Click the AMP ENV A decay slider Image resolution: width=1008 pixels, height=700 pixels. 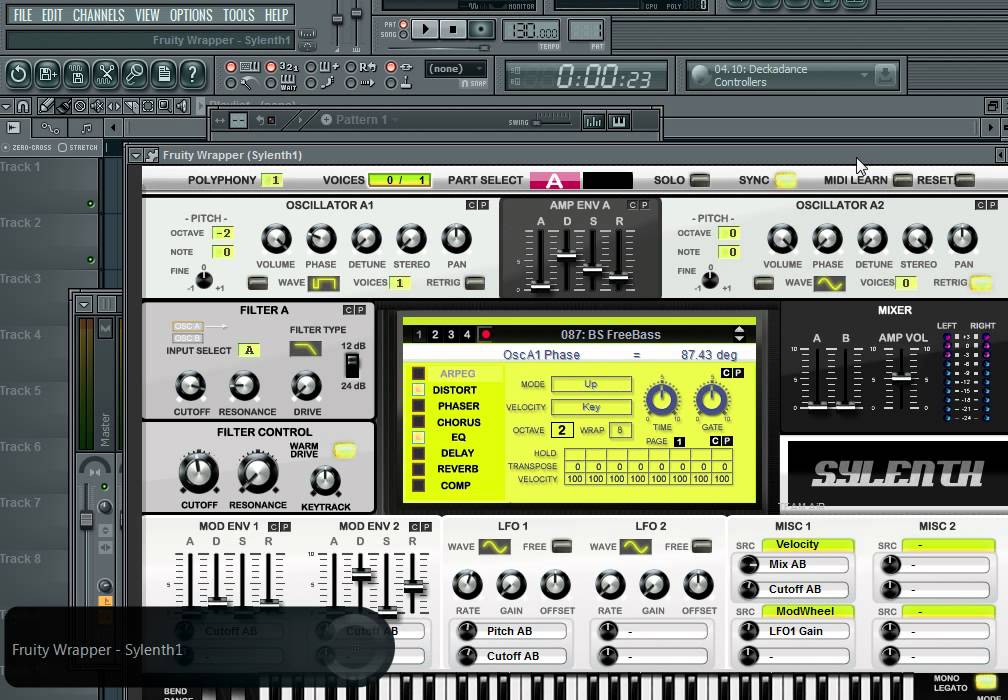click(x=566, y=256)
